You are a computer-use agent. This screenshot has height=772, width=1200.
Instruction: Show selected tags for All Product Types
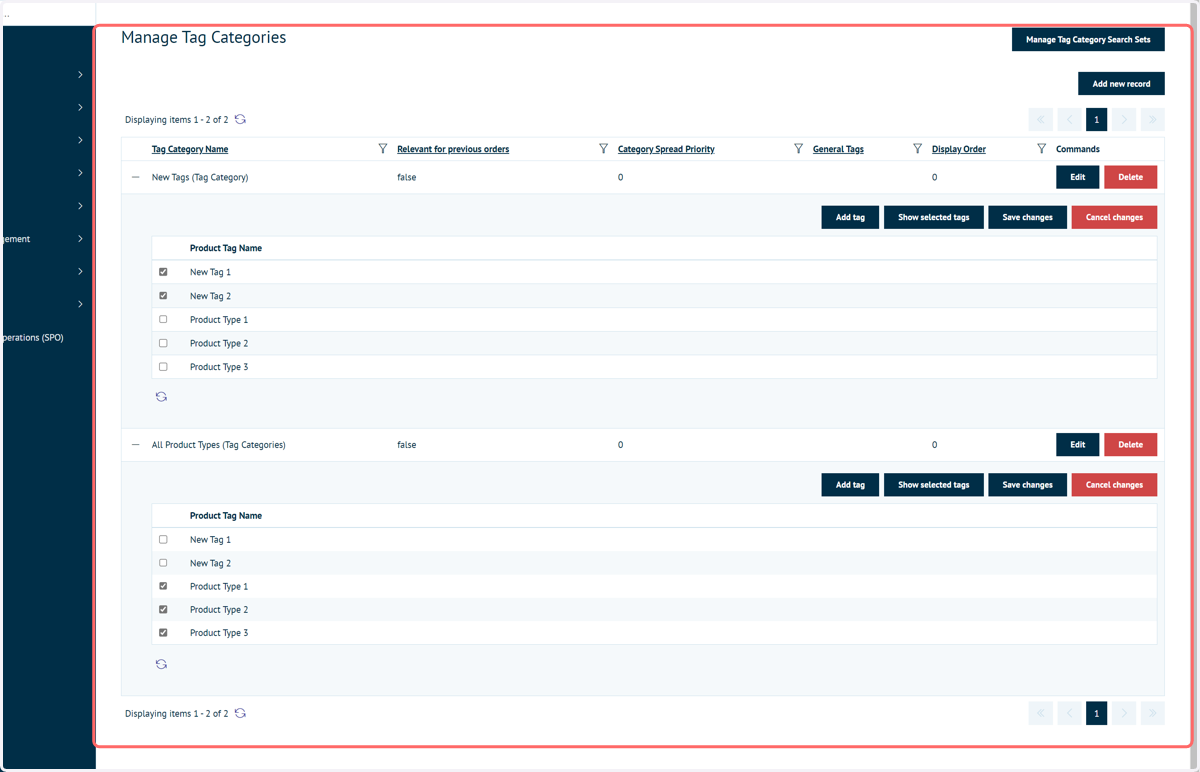(x=933, y=485)
